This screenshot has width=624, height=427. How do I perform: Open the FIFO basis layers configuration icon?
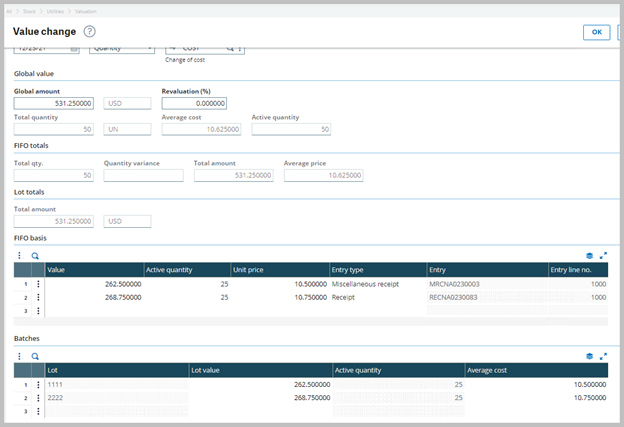tap(589, 256)
